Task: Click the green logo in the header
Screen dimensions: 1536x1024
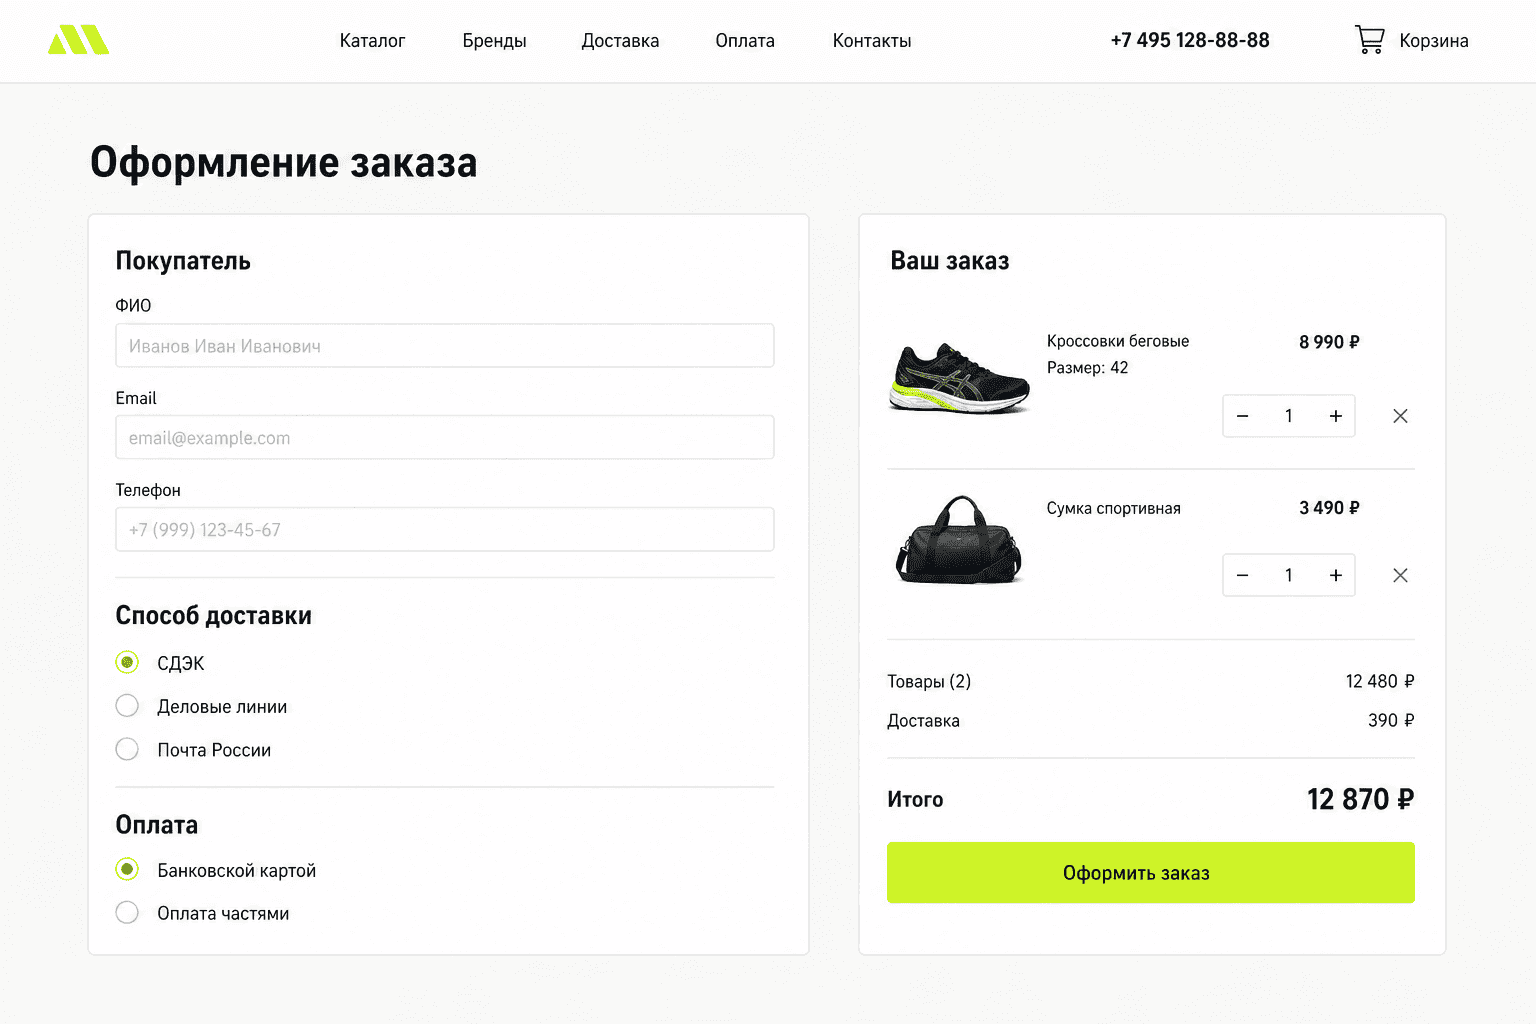Action: click(78, 40)
